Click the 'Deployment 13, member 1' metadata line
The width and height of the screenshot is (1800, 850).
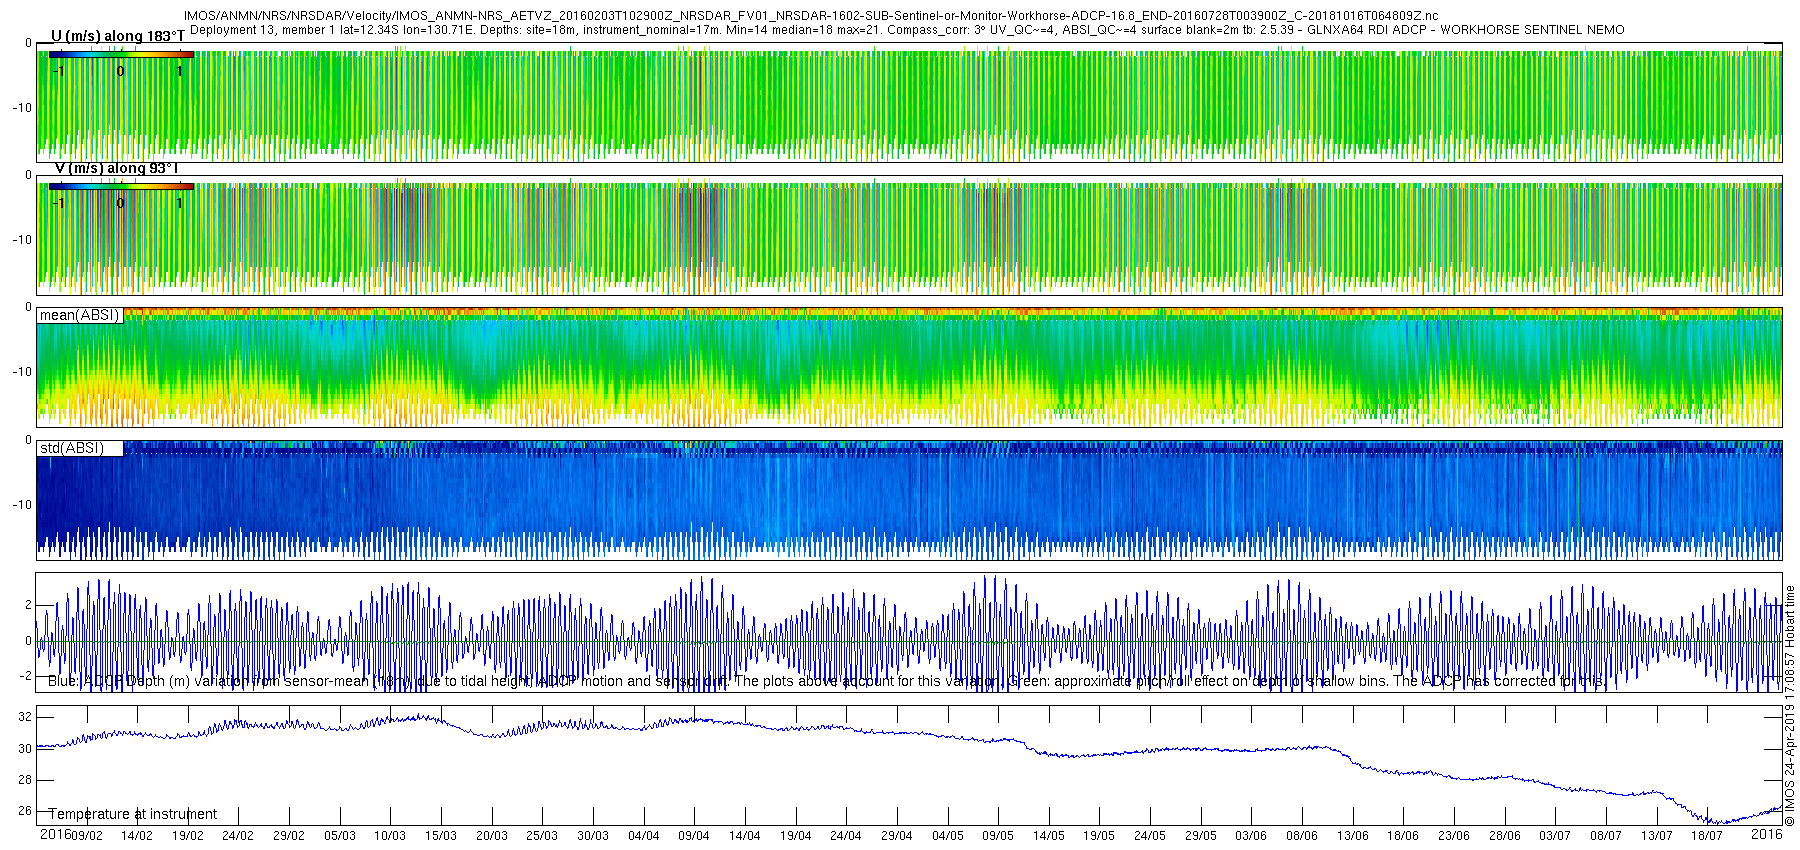click(907, 30)
